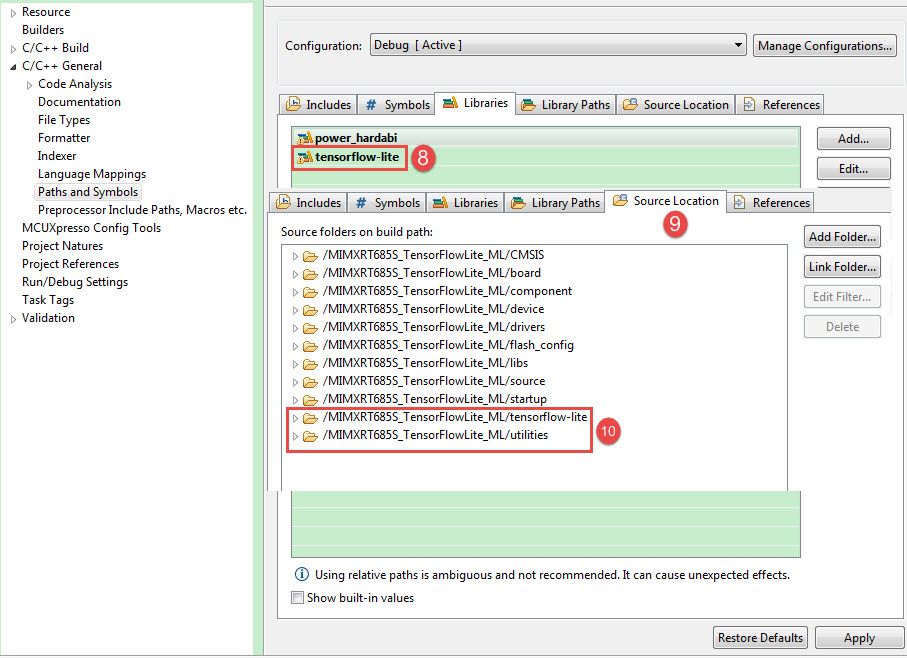Expand the Code Analysis tree node
Viewport: 907px width, 658px height.
tap(30, 85)
